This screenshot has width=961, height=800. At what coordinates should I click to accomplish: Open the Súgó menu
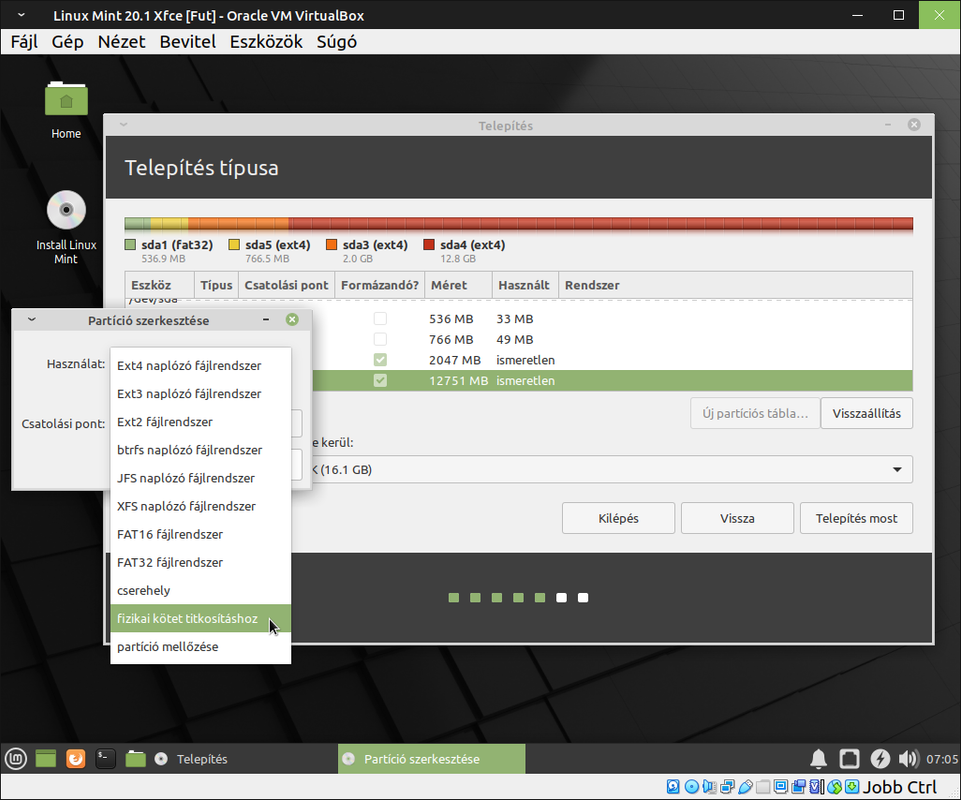(x=336, y=42)
